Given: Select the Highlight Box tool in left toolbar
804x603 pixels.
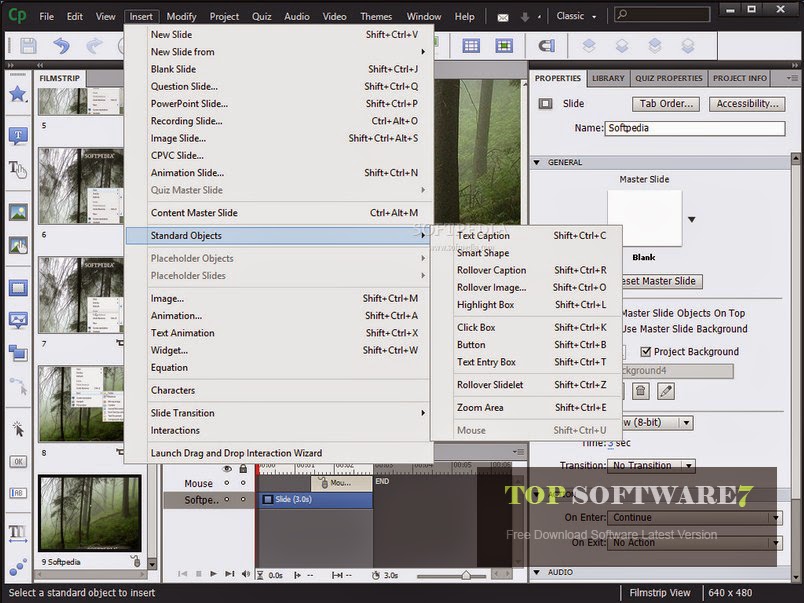Looking at the screenshot, I should click(18, 288).
